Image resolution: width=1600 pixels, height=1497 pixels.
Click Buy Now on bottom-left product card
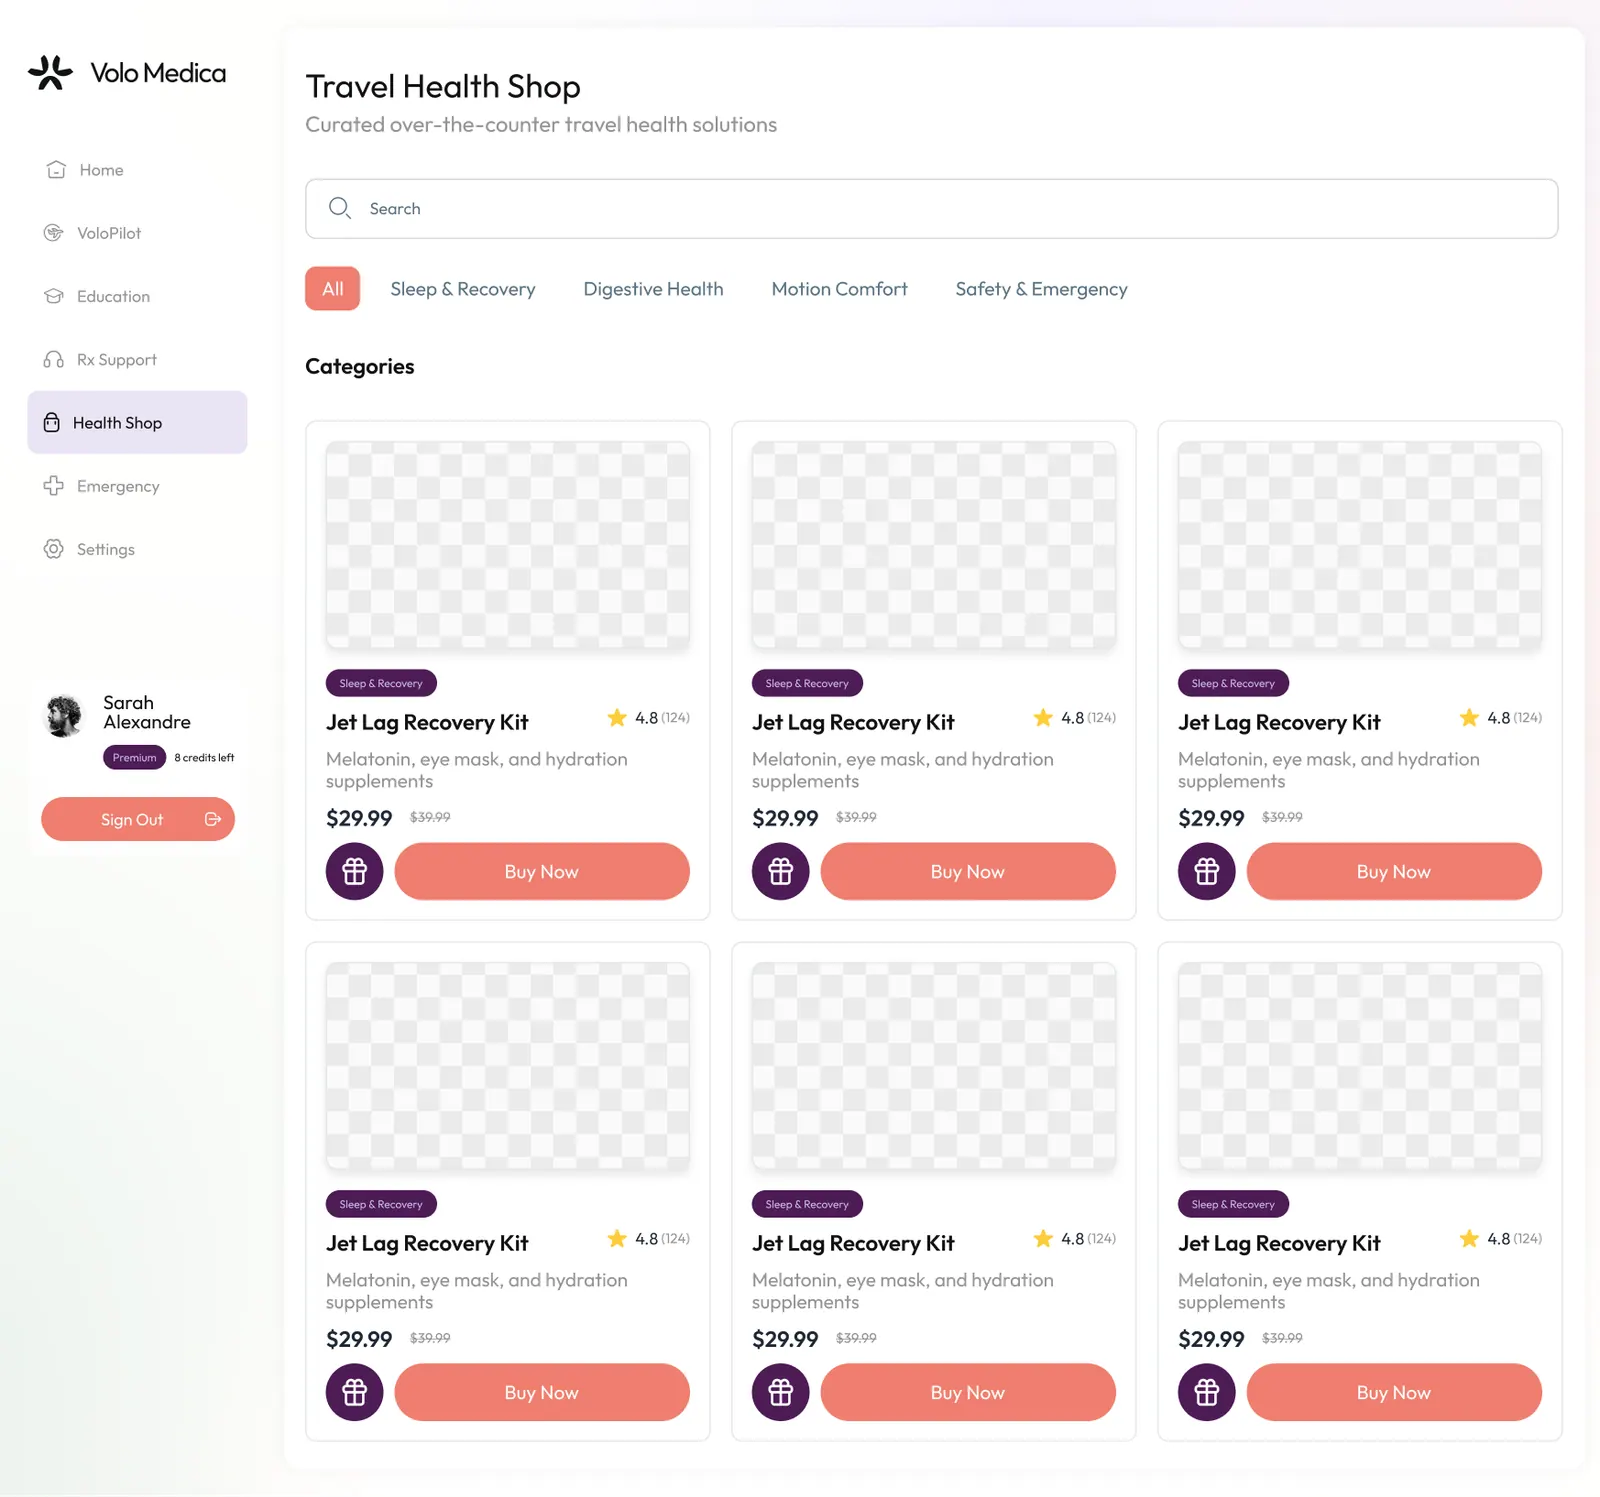click(542, 1392)
